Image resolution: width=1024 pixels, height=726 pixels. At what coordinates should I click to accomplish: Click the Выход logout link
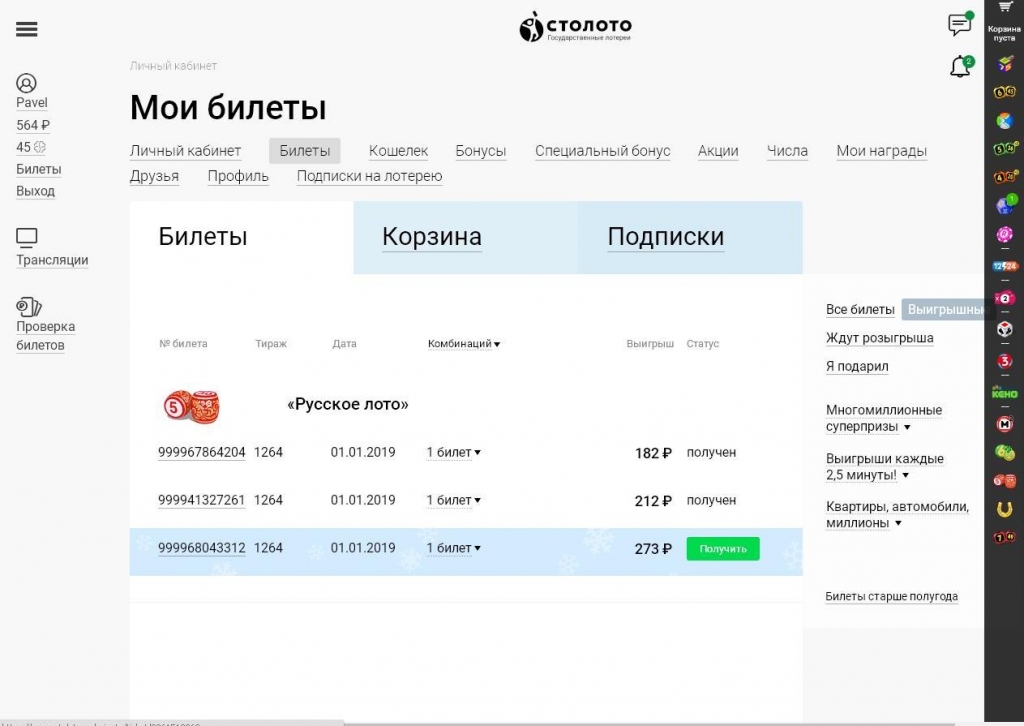(35, 191)
